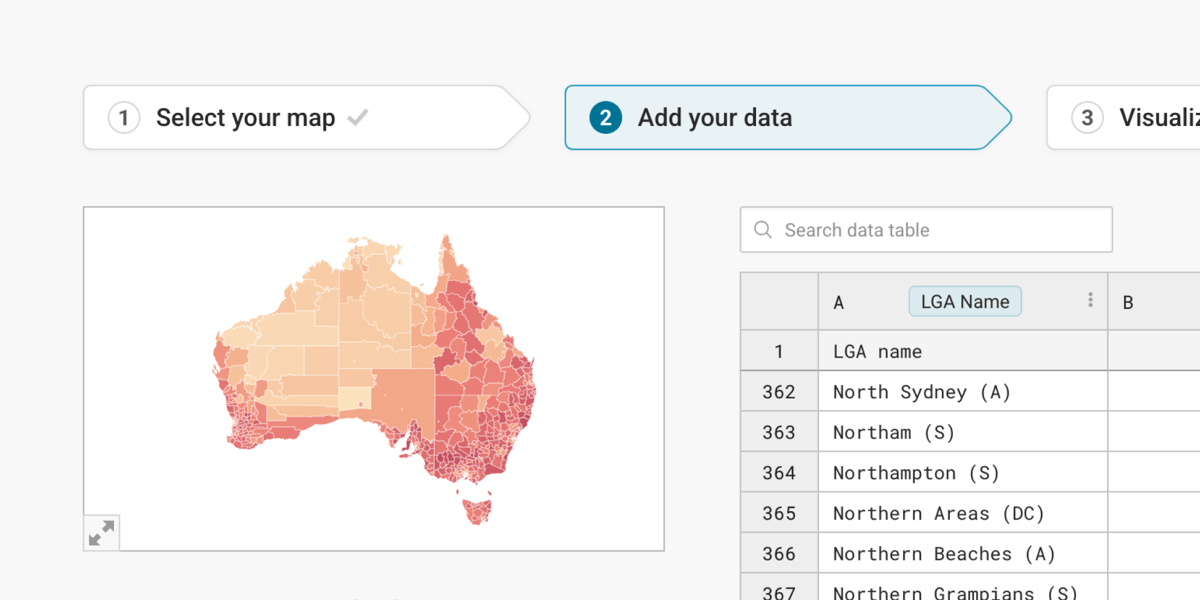
Task: Select the 'Northampton (S)' cell
Action: 963,472
